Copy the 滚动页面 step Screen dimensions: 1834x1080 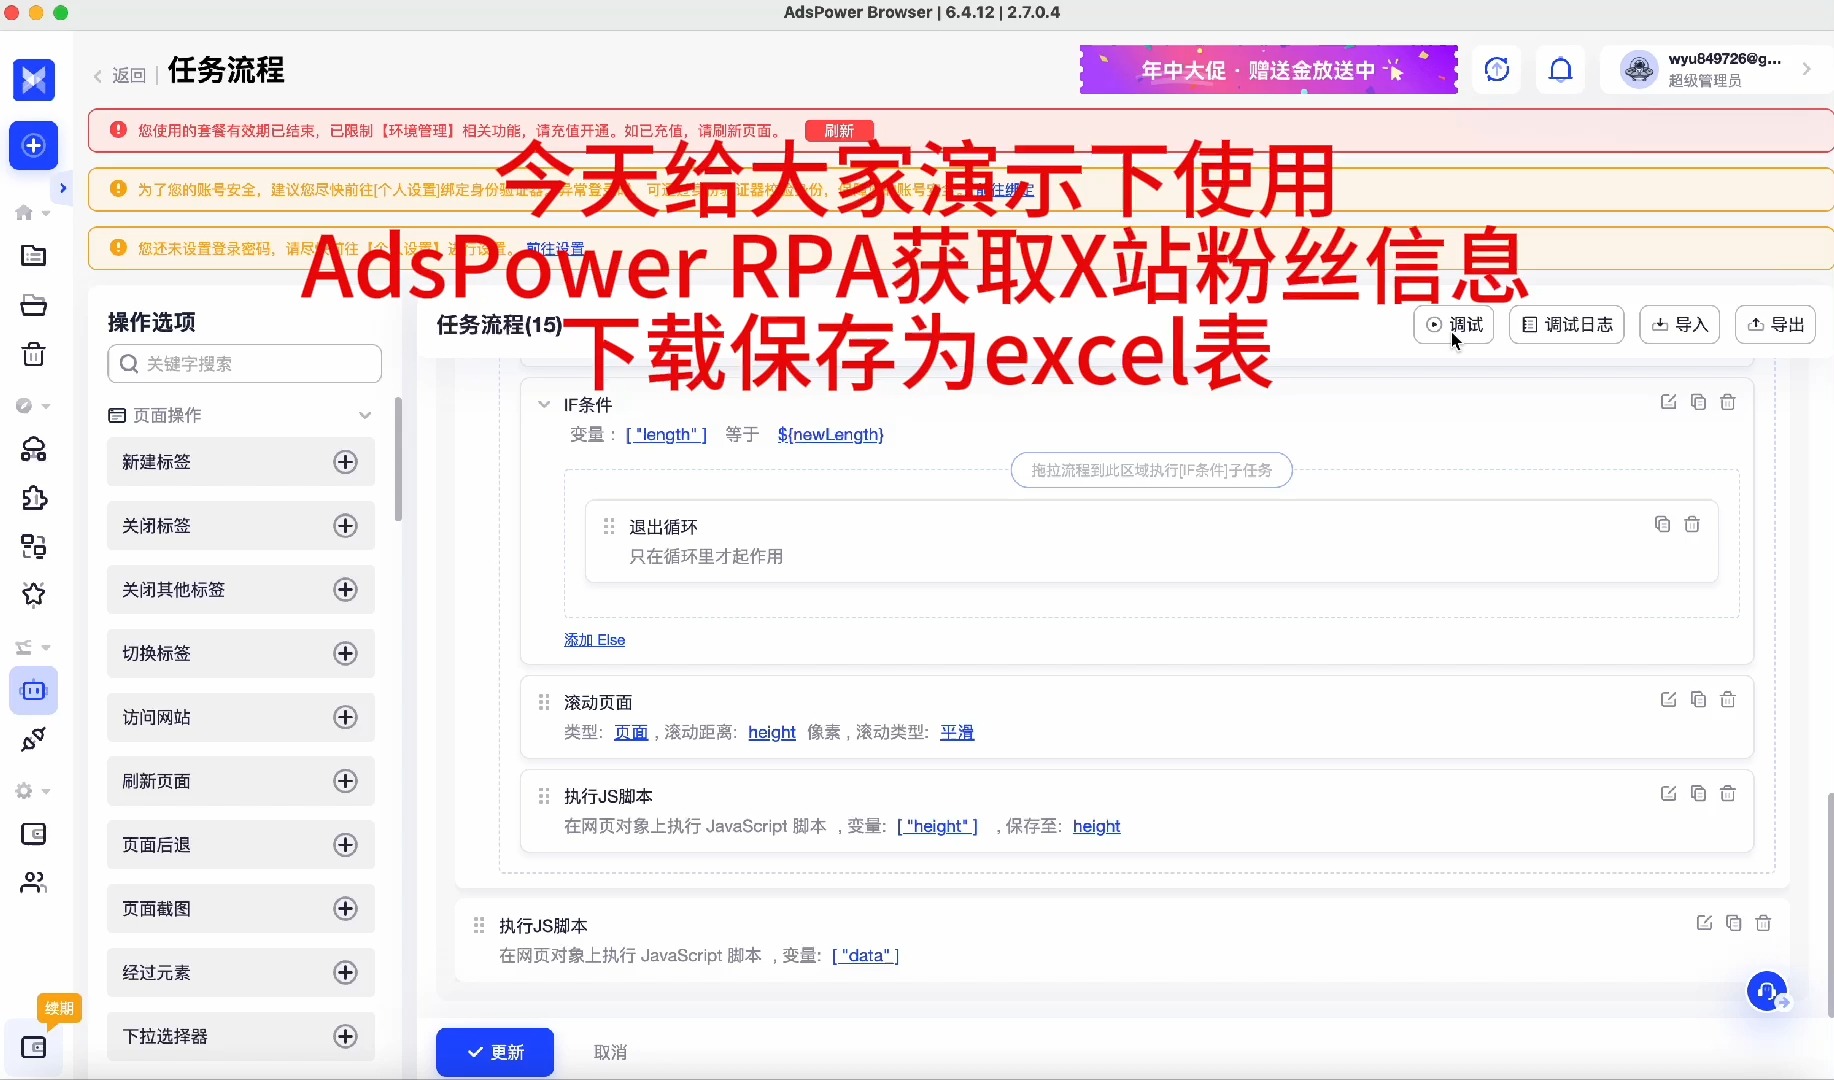[1698, 700]
